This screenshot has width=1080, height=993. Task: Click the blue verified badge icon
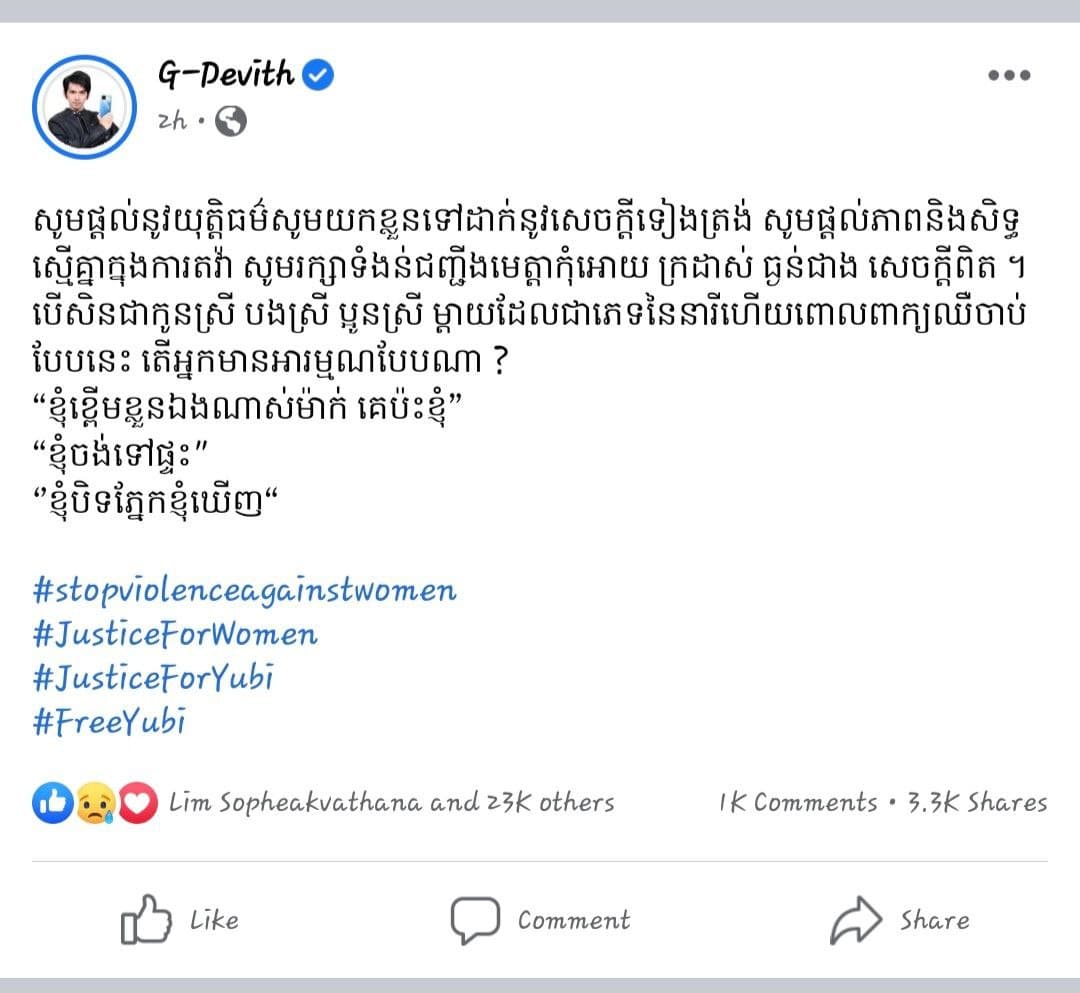[x=319, y=75]
